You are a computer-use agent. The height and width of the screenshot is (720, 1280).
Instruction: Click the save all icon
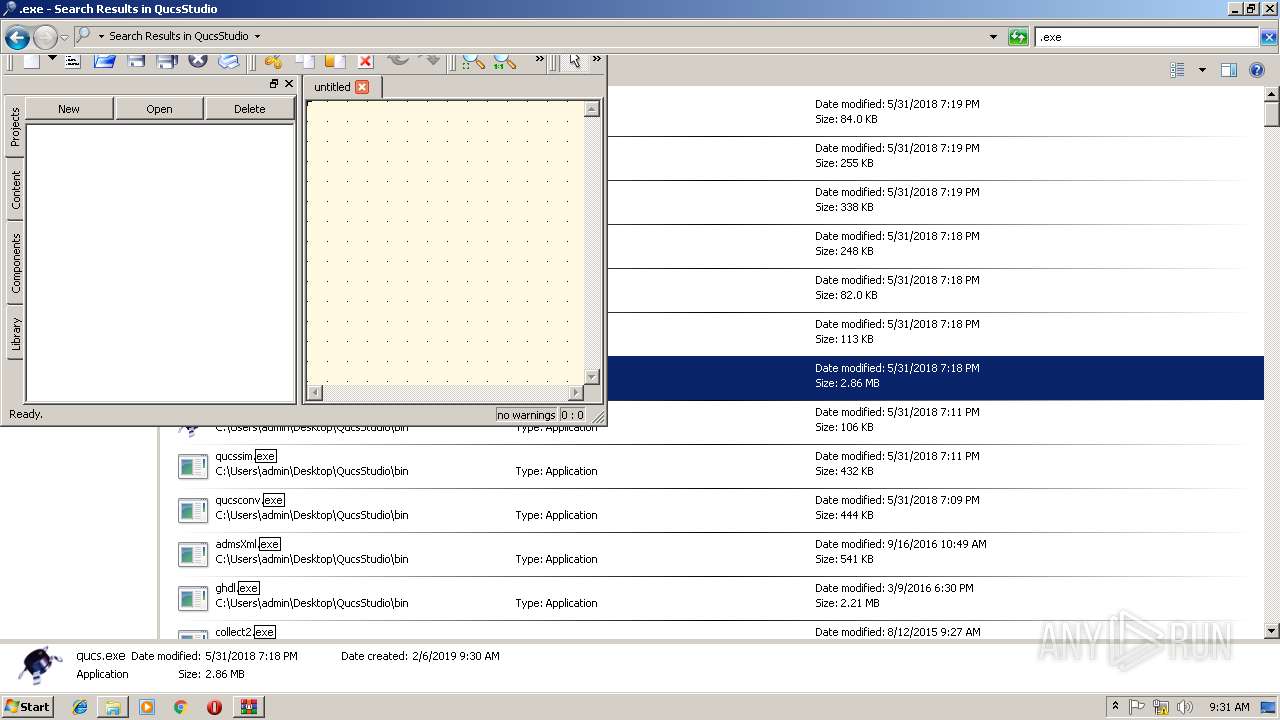click(x=167, y=61)
